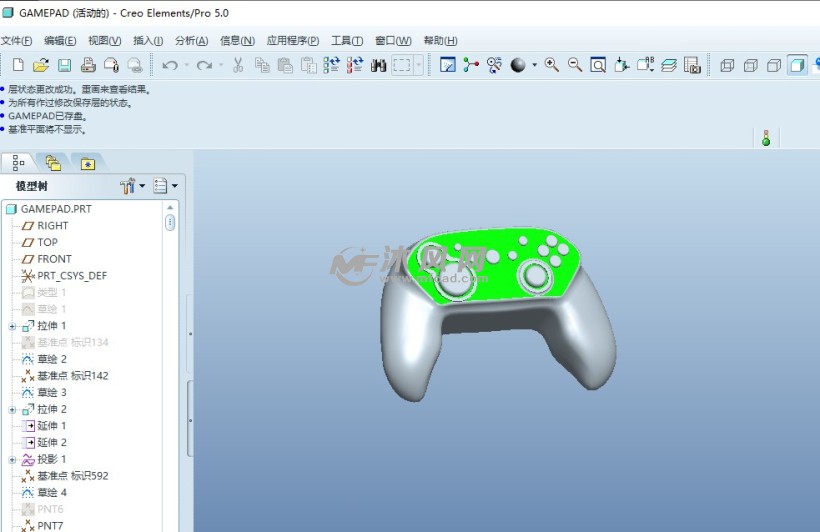The width and height of the screenshot is (820, 532).
Task: Open the layers icon in the toolbar
Action: 669,65
